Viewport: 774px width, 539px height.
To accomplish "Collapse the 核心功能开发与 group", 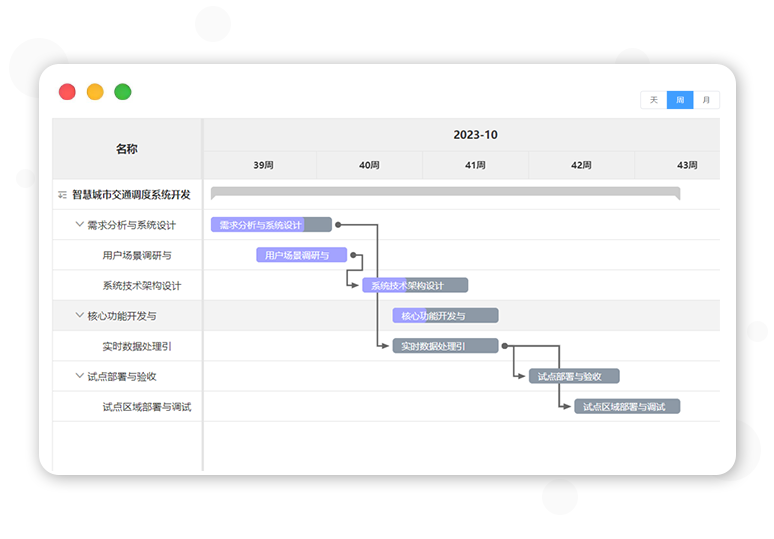I will (x=80, y=316).
